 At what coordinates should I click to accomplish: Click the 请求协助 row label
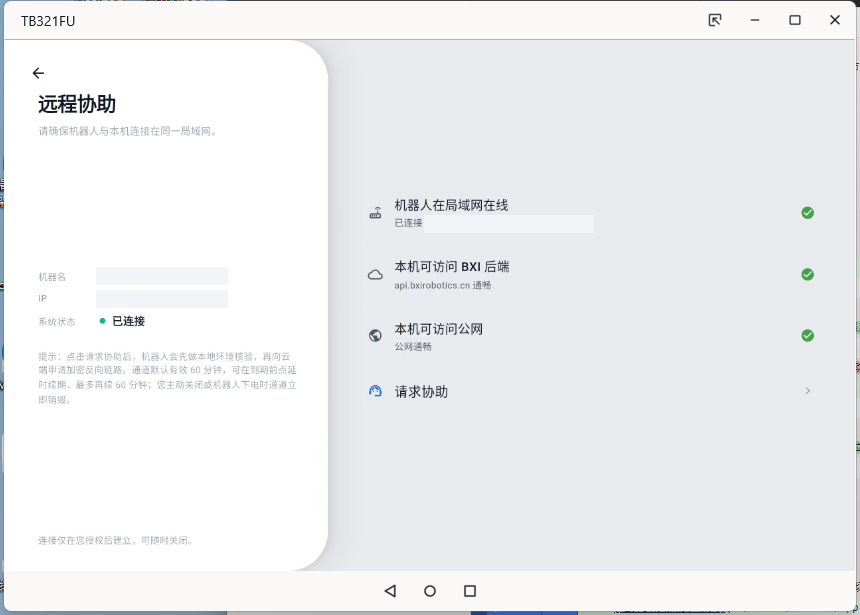click(x=421, y=392)
